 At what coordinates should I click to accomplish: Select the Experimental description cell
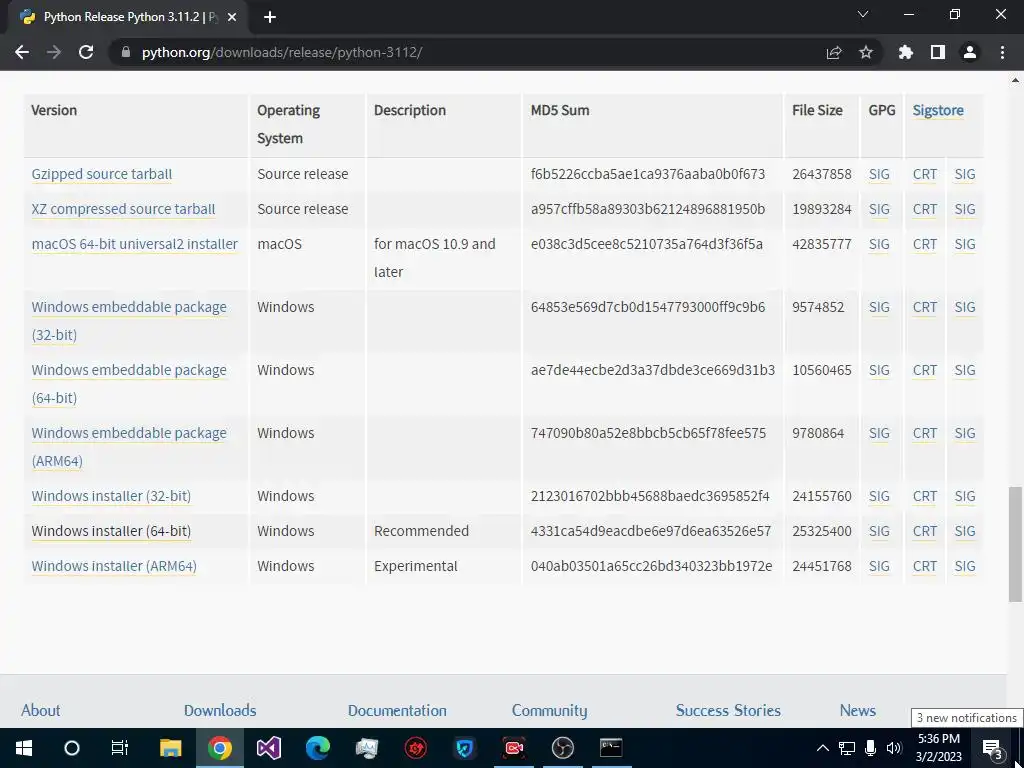(415, 566)
